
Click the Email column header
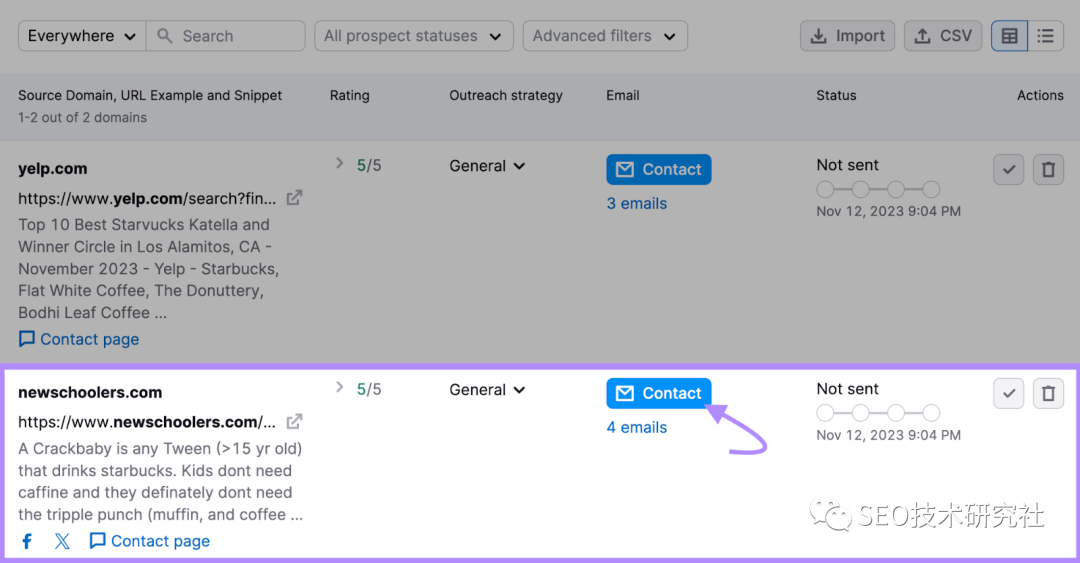click(x=623, y=96)
